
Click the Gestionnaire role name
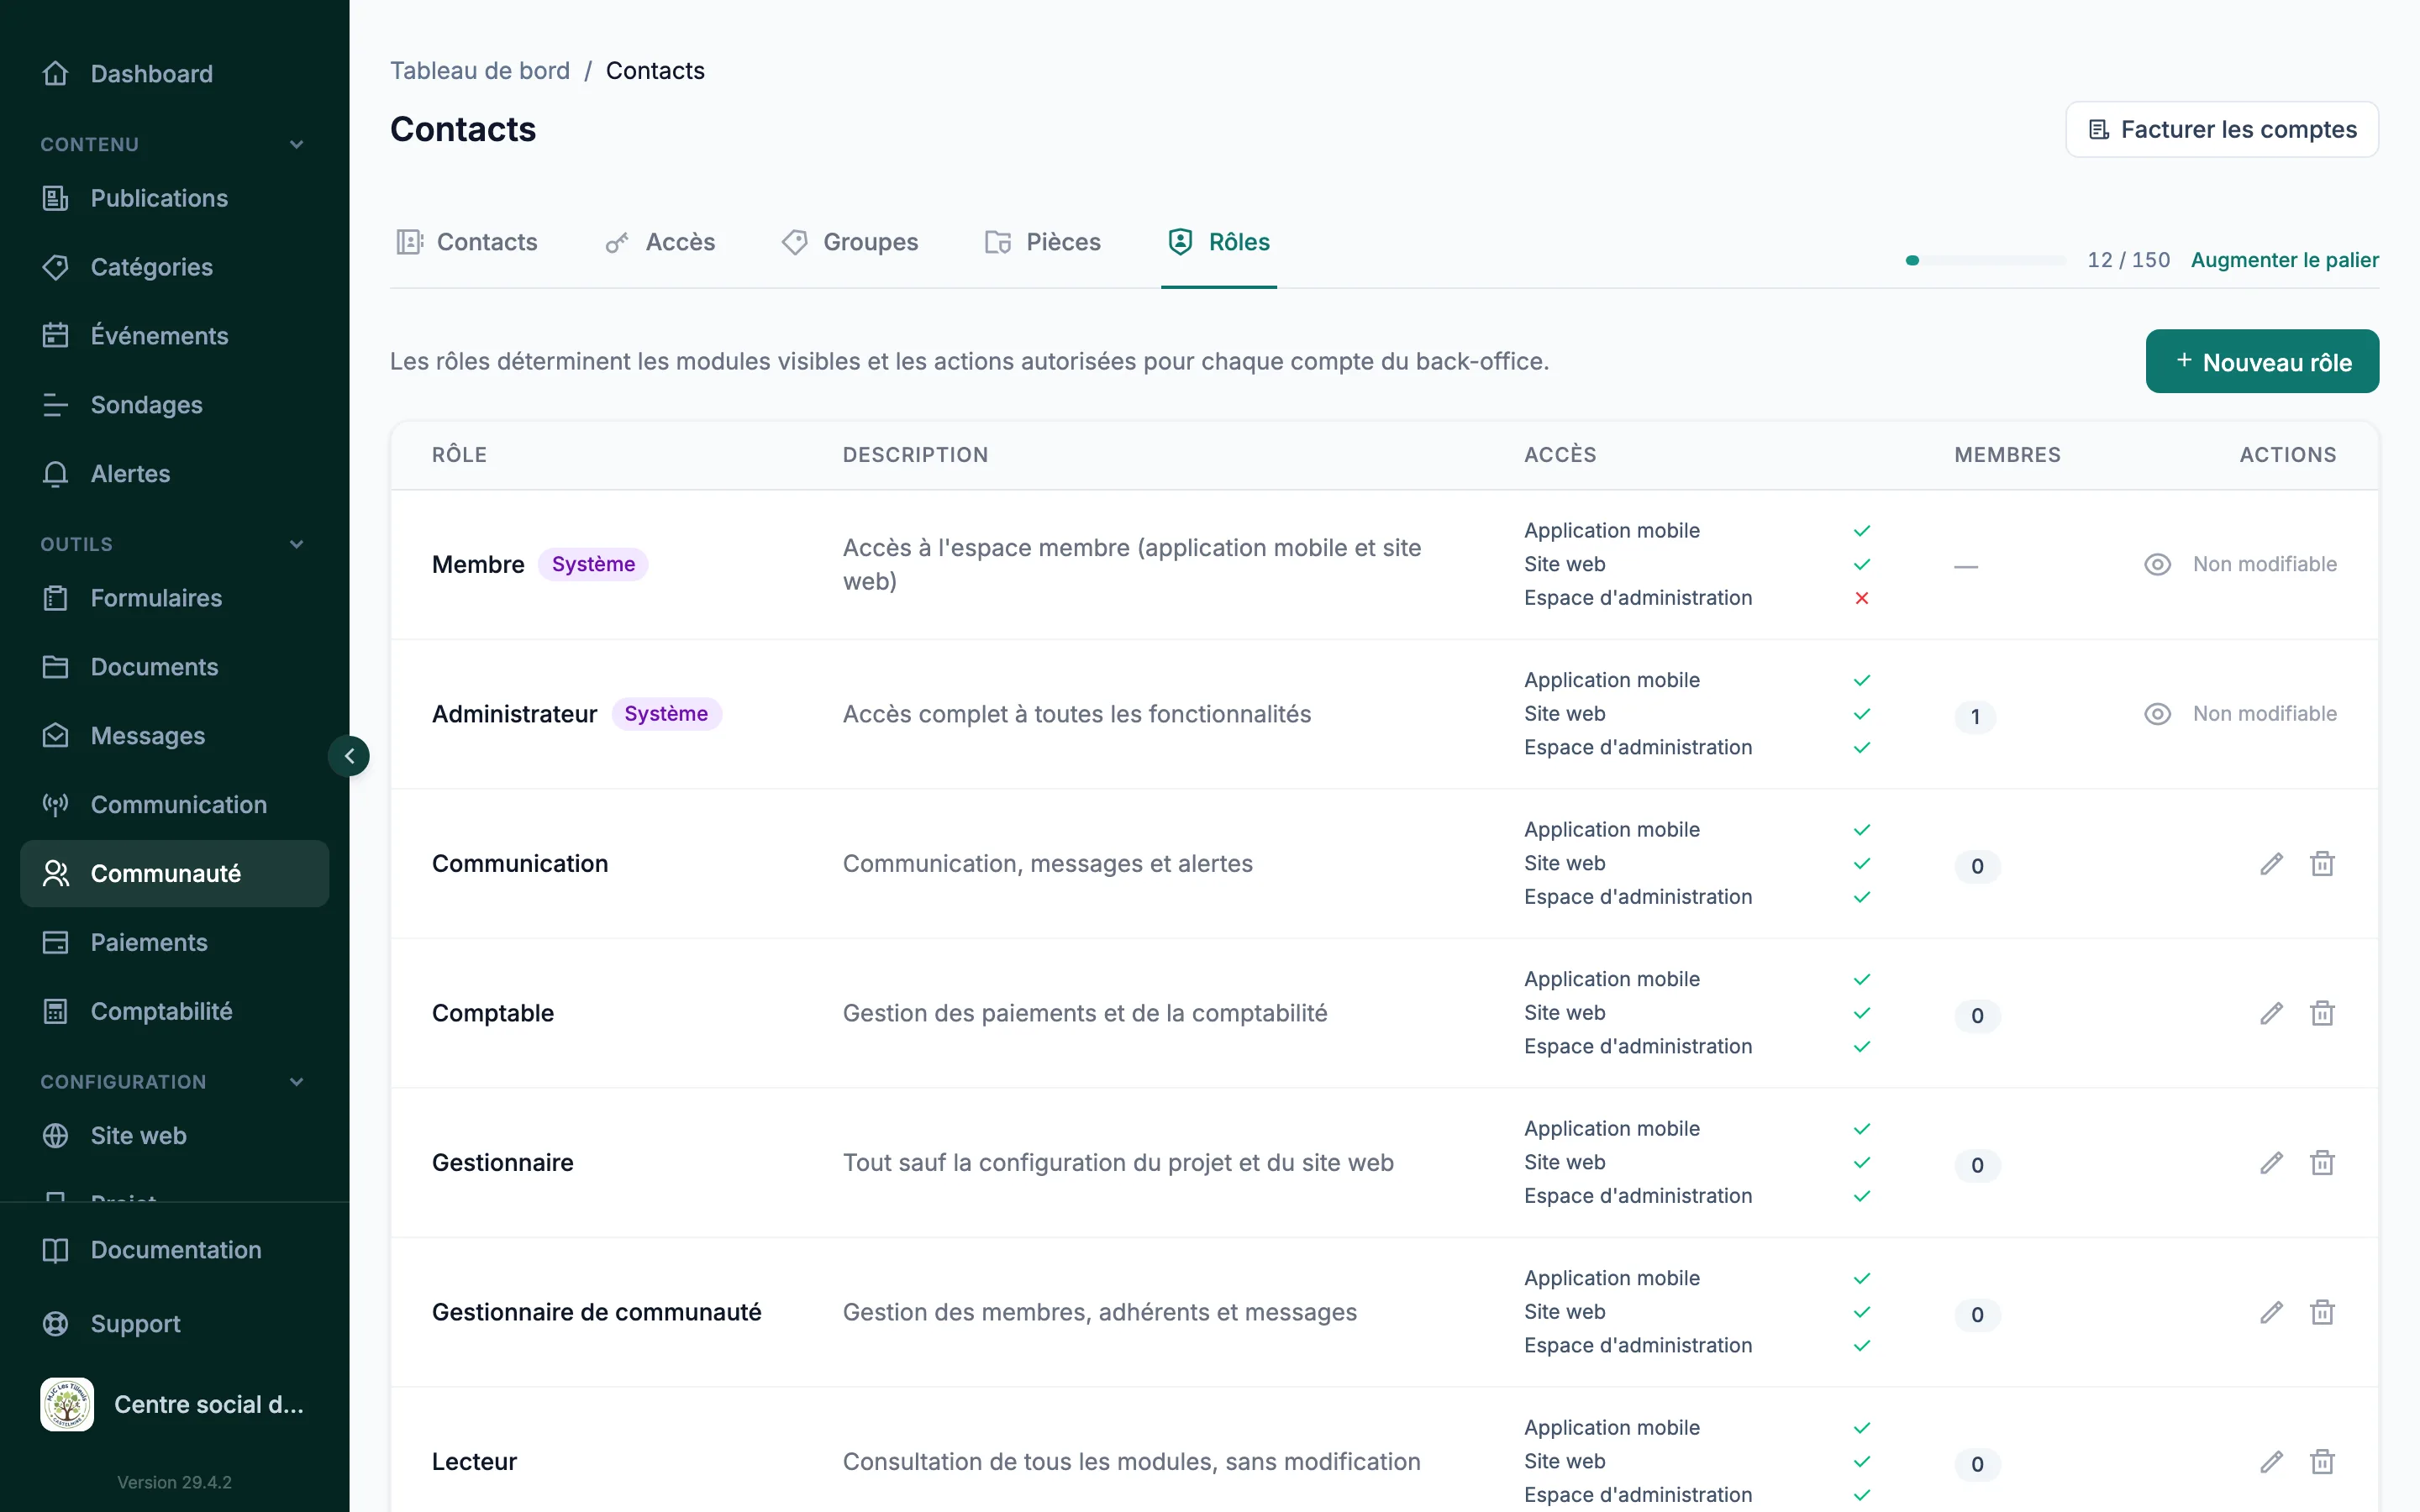pos(502,1163)
